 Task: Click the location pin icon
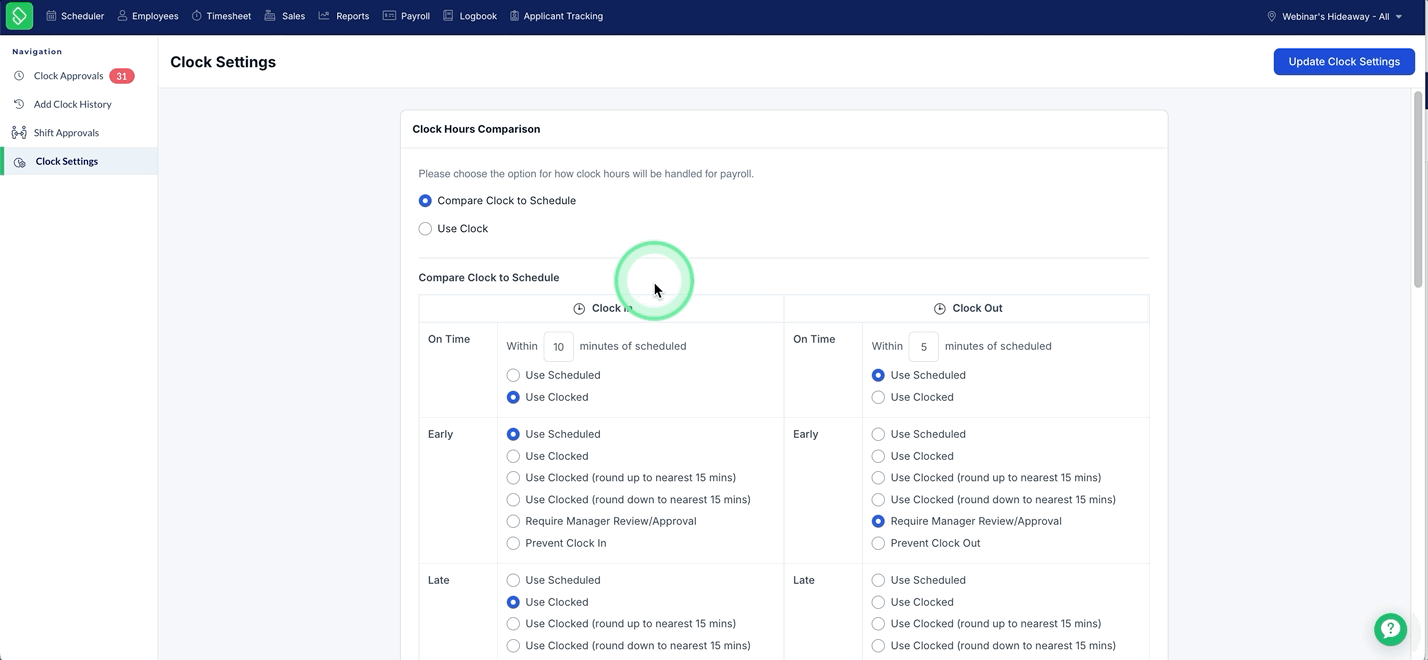click(x=1272, y=16)
